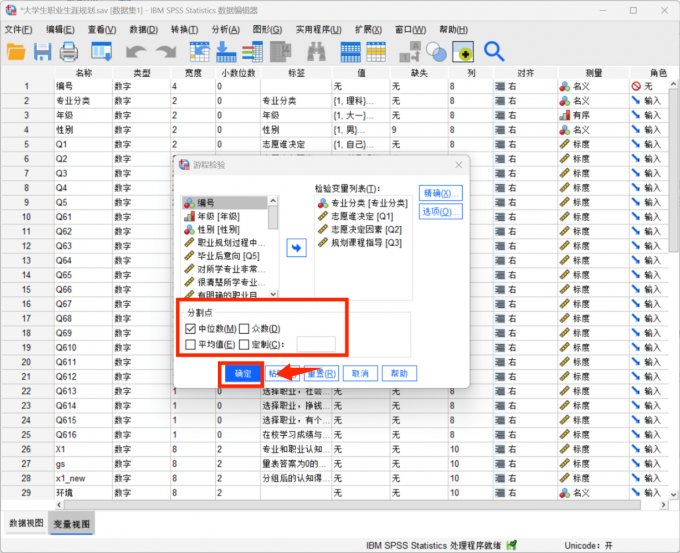
Task: Open the 实用程序(U) menu
Action: click(x=318, y=29)
